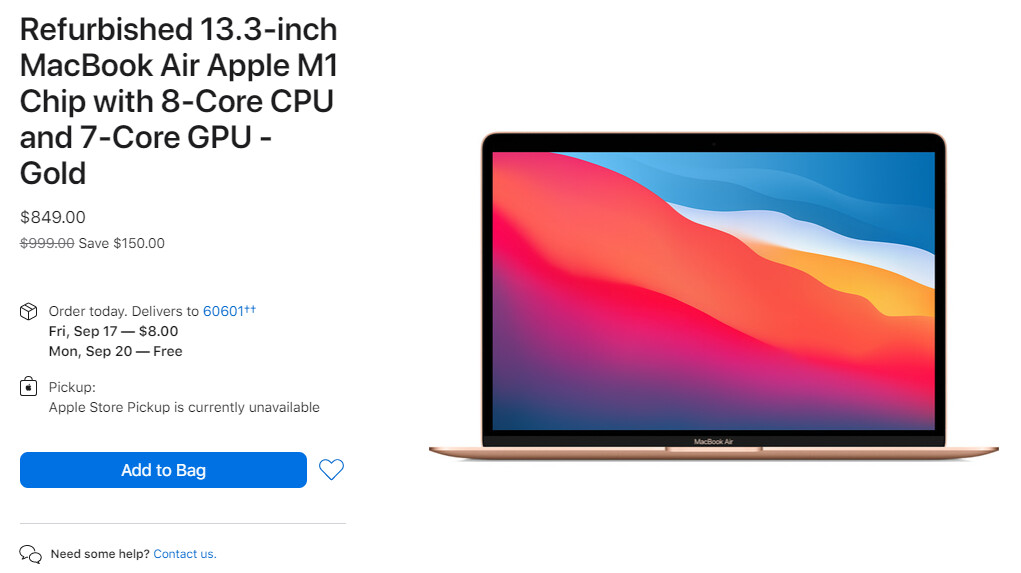Click the Pickup: label
1021x573 pixels.
pos(72,387)
